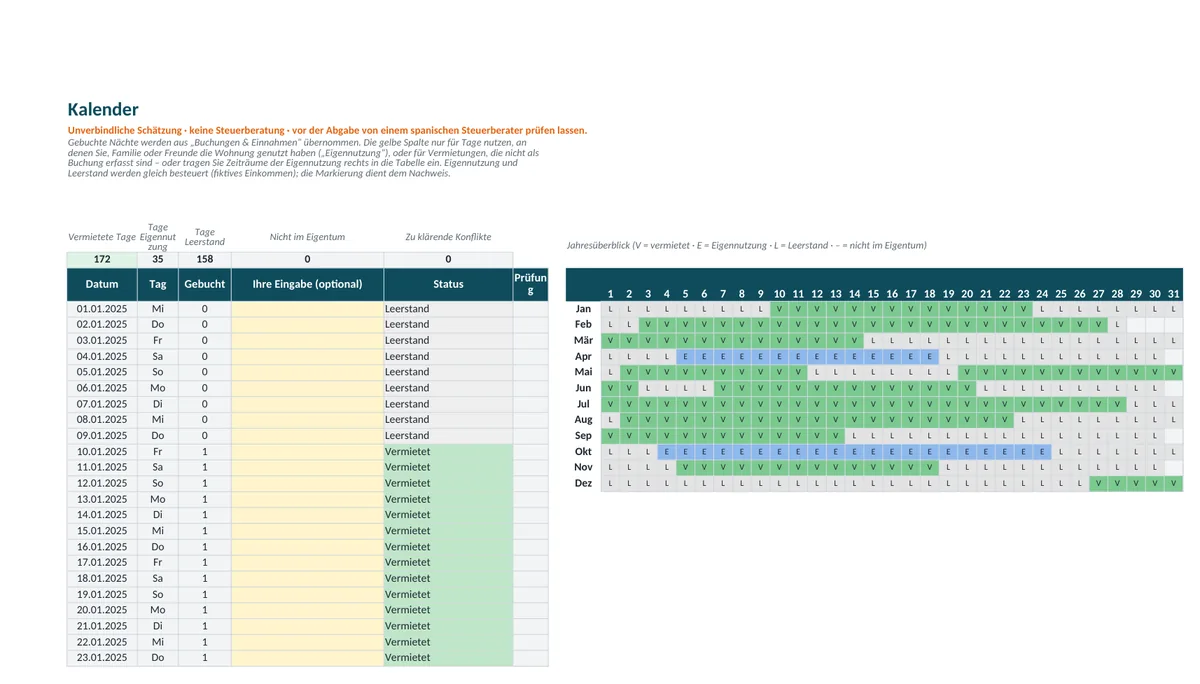Select the date cell 16.01.2025
This screenshot has height=684, width=1200.
click(x=102, y=546)
